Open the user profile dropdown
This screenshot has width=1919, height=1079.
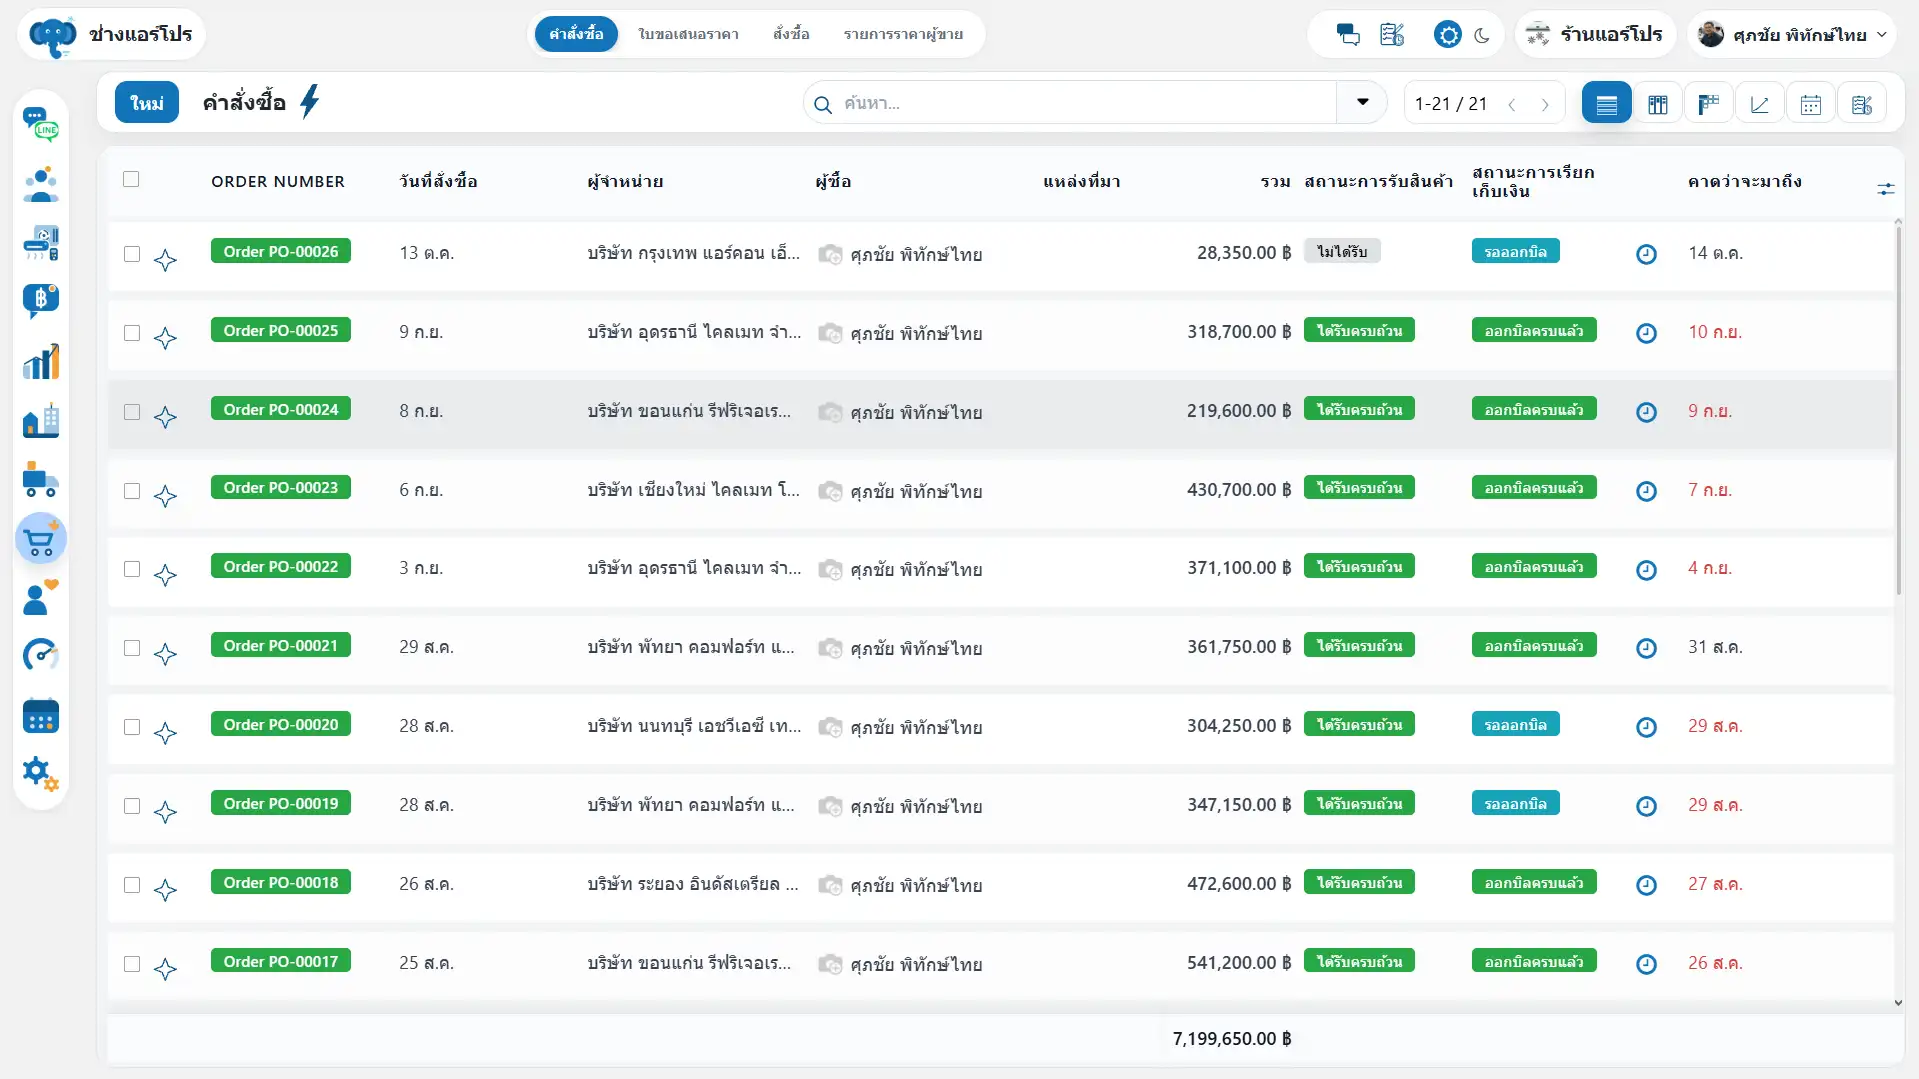coord(1792,35)
